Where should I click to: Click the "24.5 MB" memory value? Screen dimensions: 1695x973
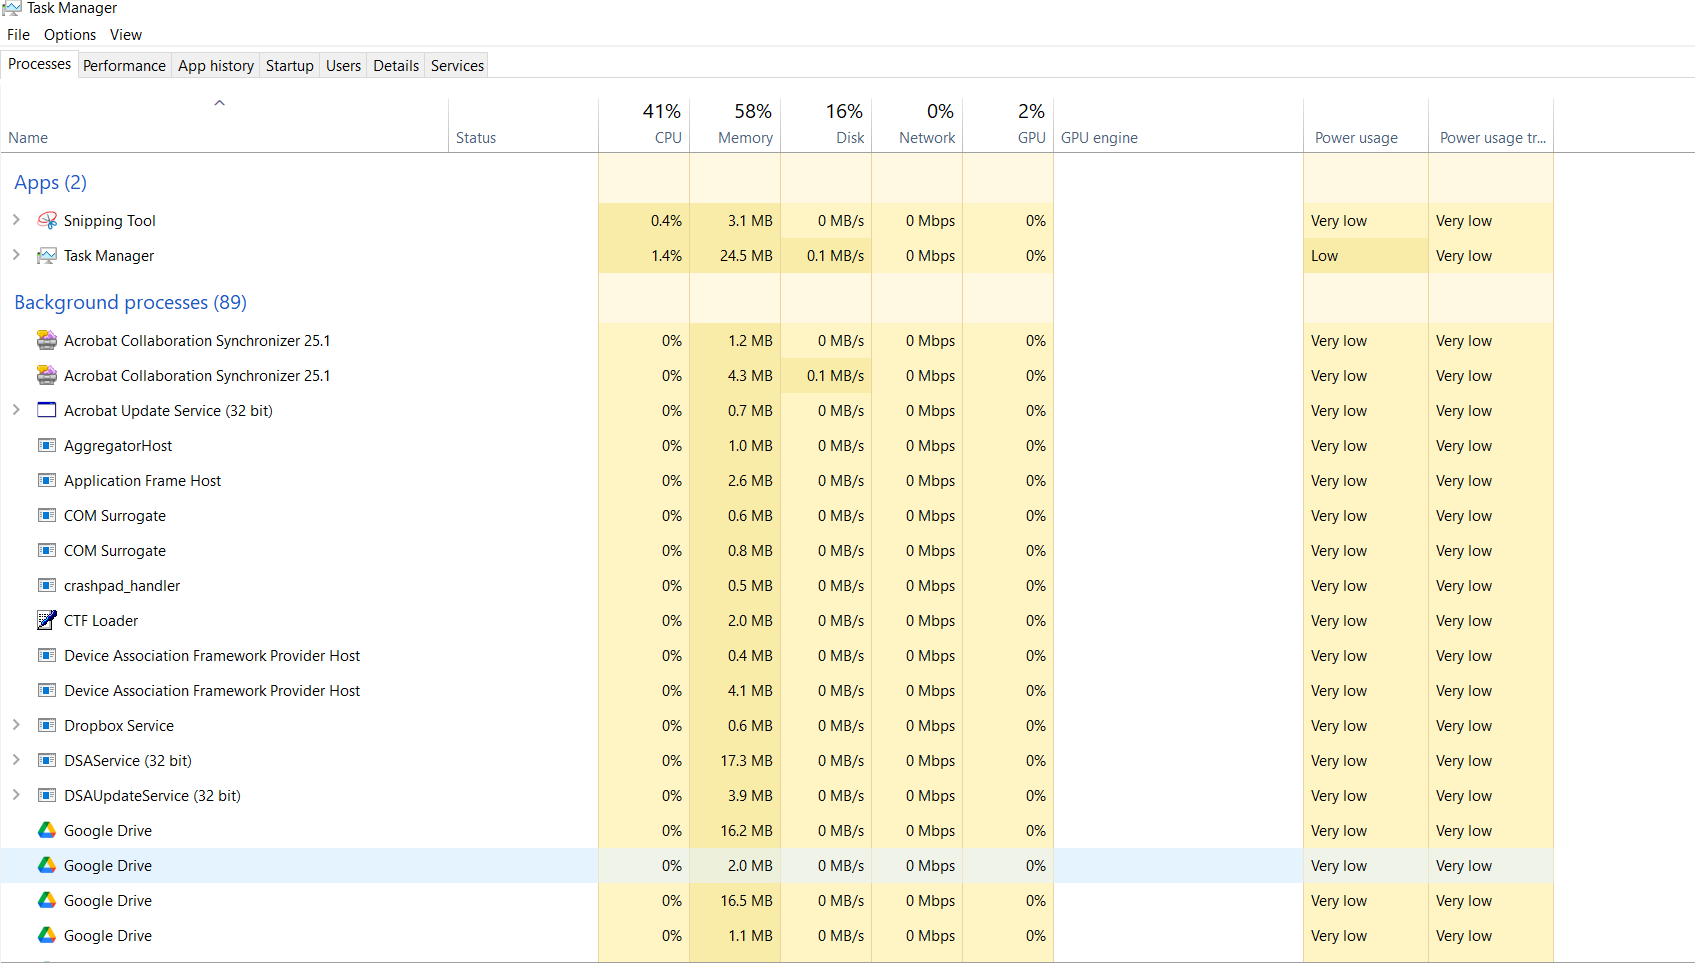pyautogui.click(x=746, y=256)
